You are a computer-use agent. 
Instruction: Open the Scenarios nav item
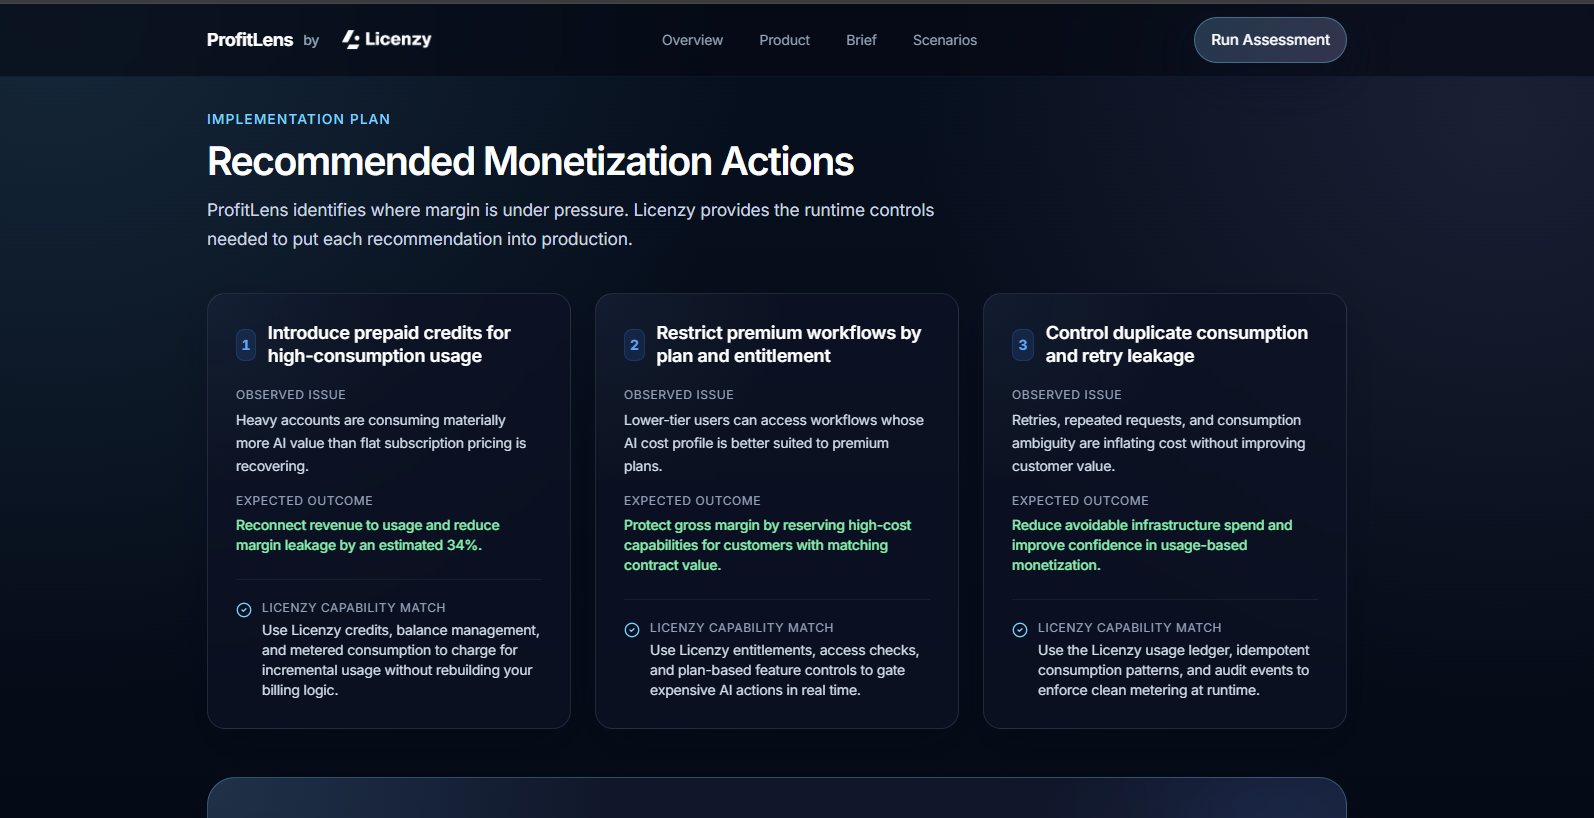945,40
